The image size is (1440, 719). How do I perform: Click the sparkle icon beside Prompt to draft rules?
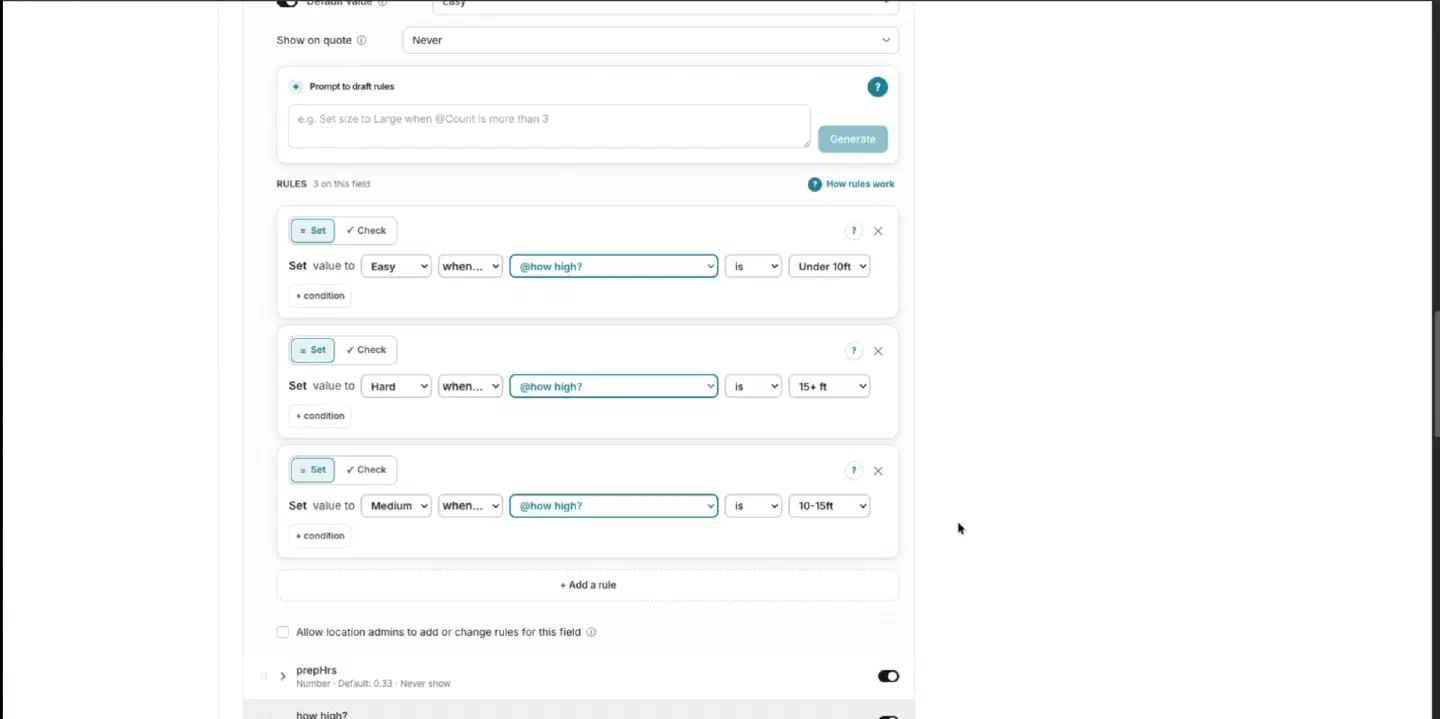point(296,87)
